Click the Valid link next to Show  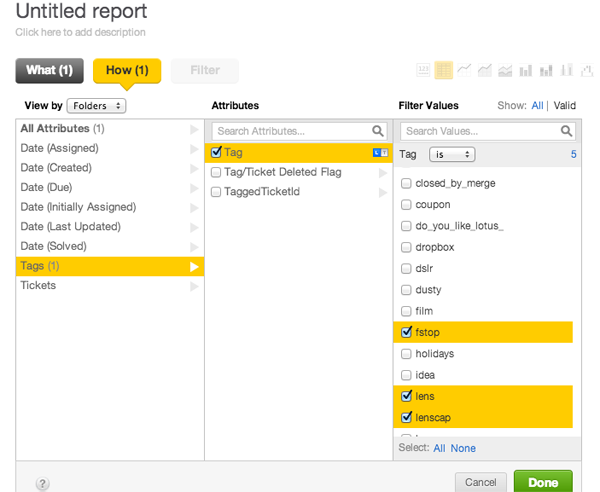coord(564,105)
